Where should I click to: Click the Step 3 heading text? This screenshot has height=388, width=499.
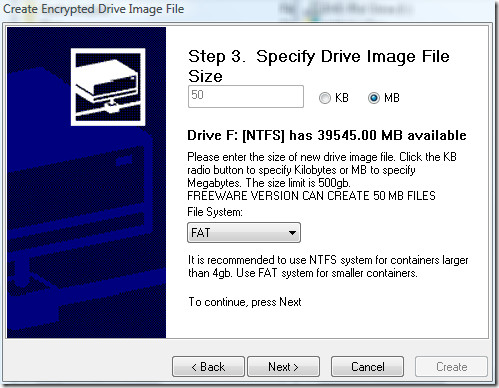(319, 66)
